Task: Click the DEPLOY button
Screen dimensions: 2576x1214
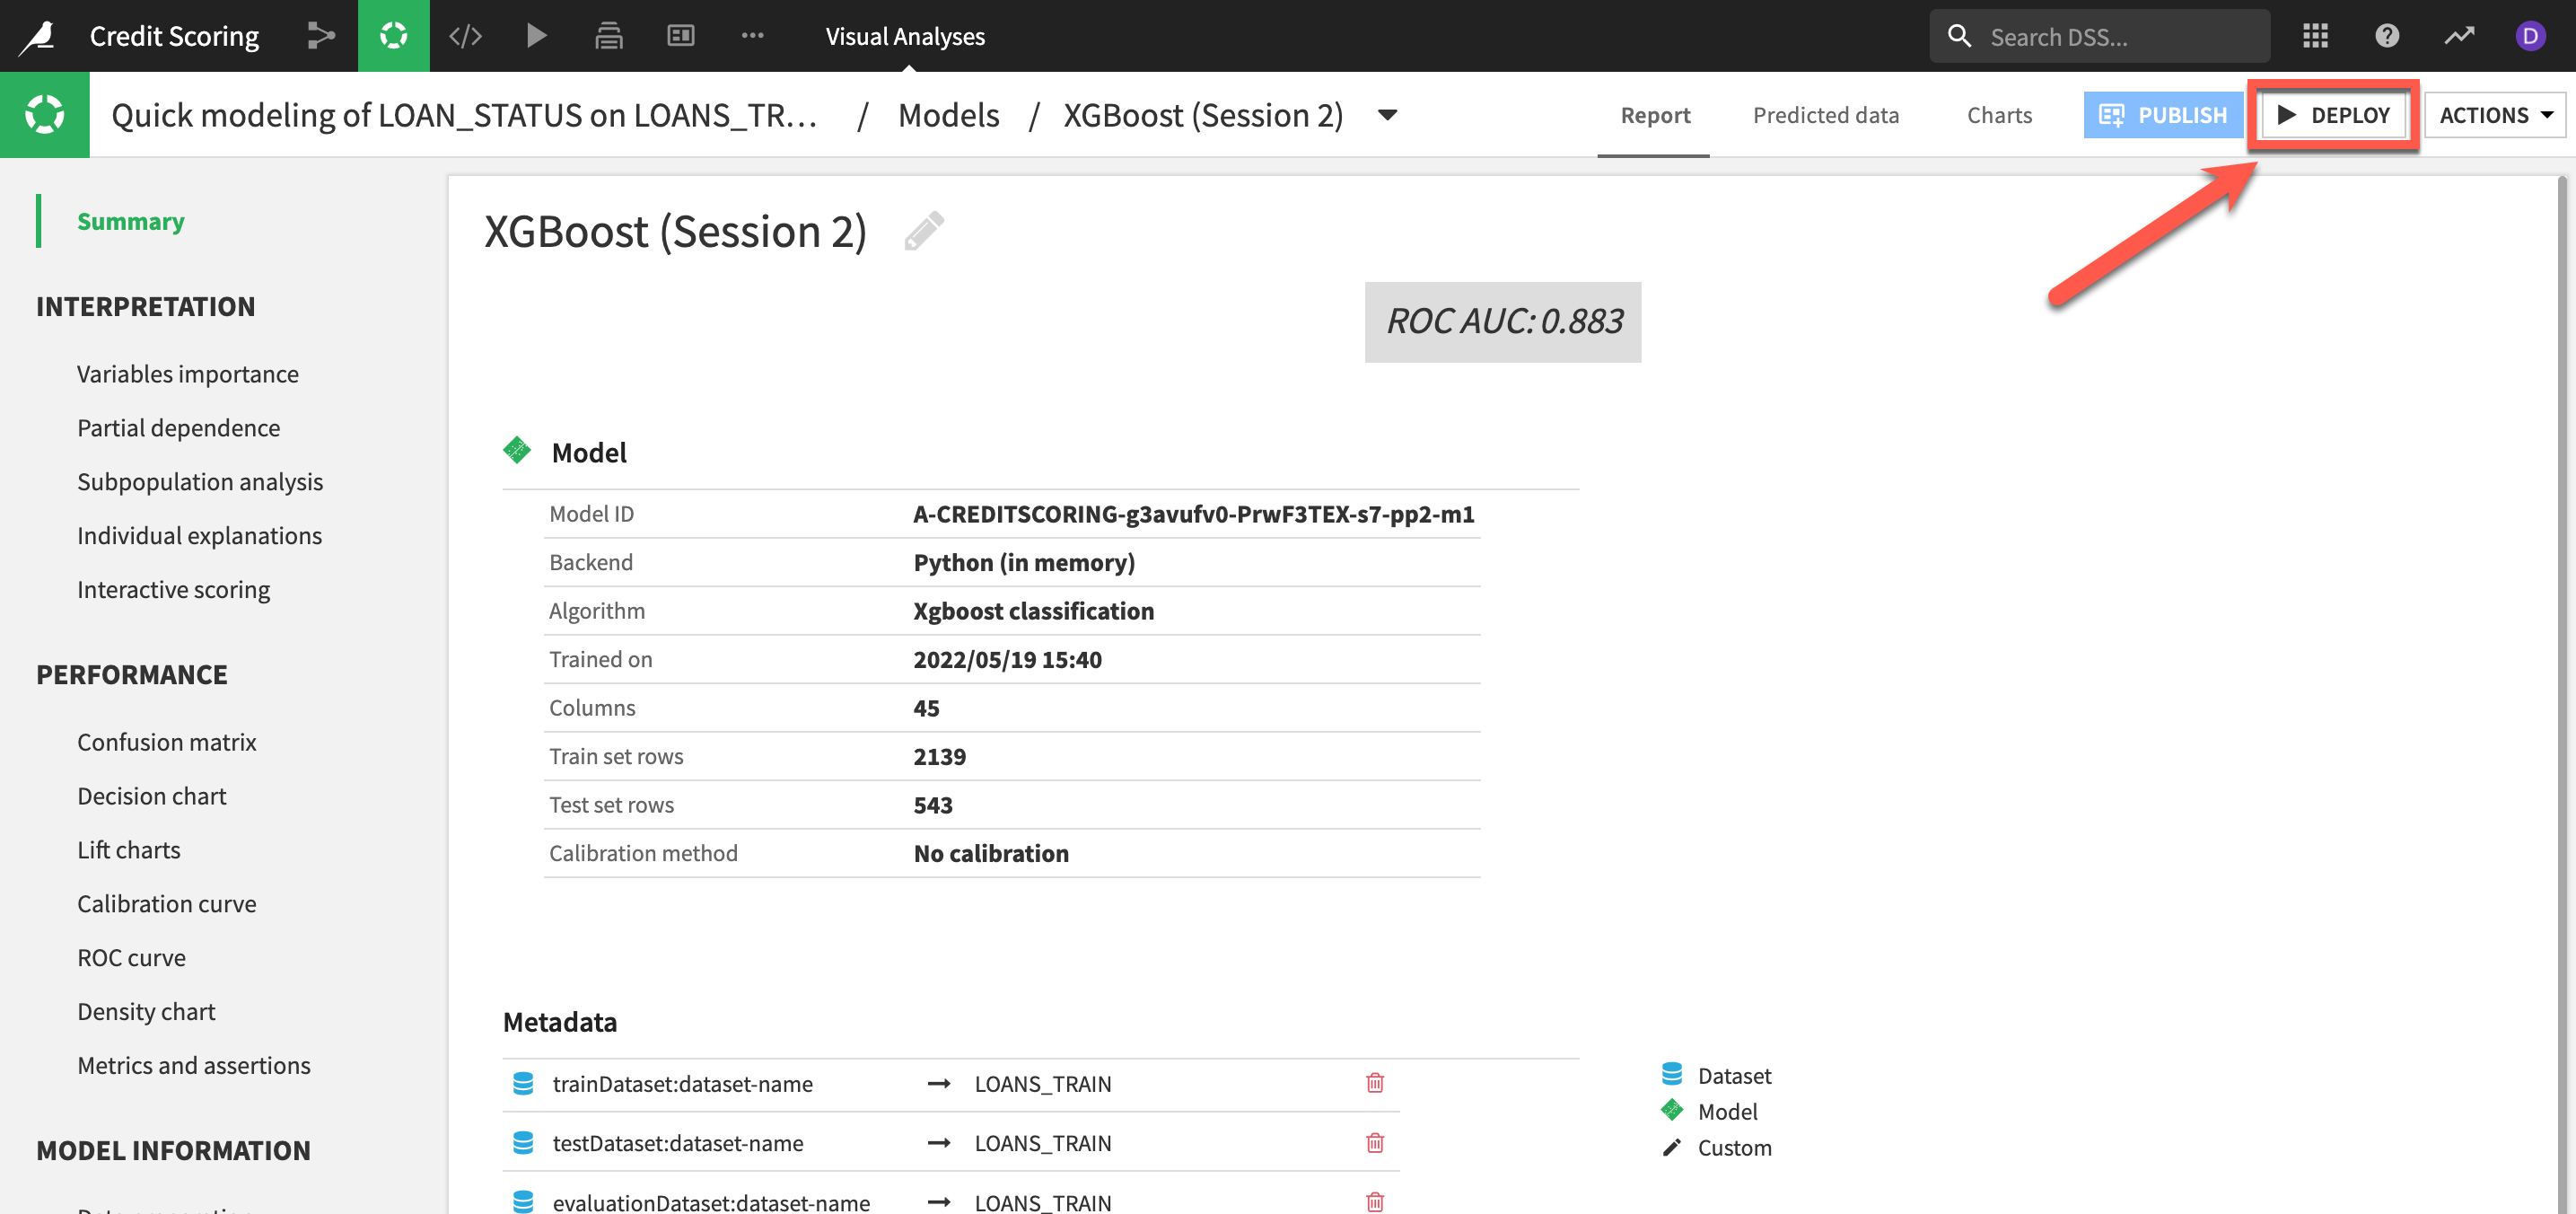Action: tap(2333, 115)
